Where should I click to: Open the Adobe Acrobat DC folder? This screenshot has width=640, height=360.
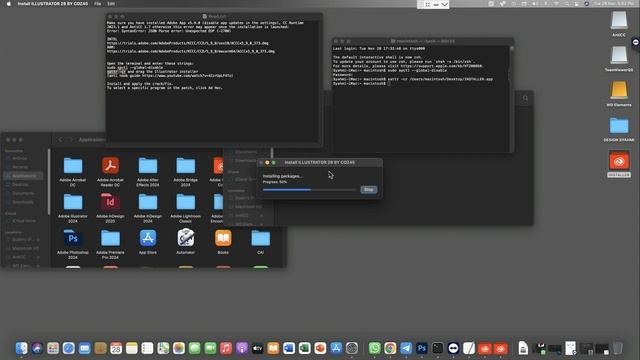click(73, 172)
